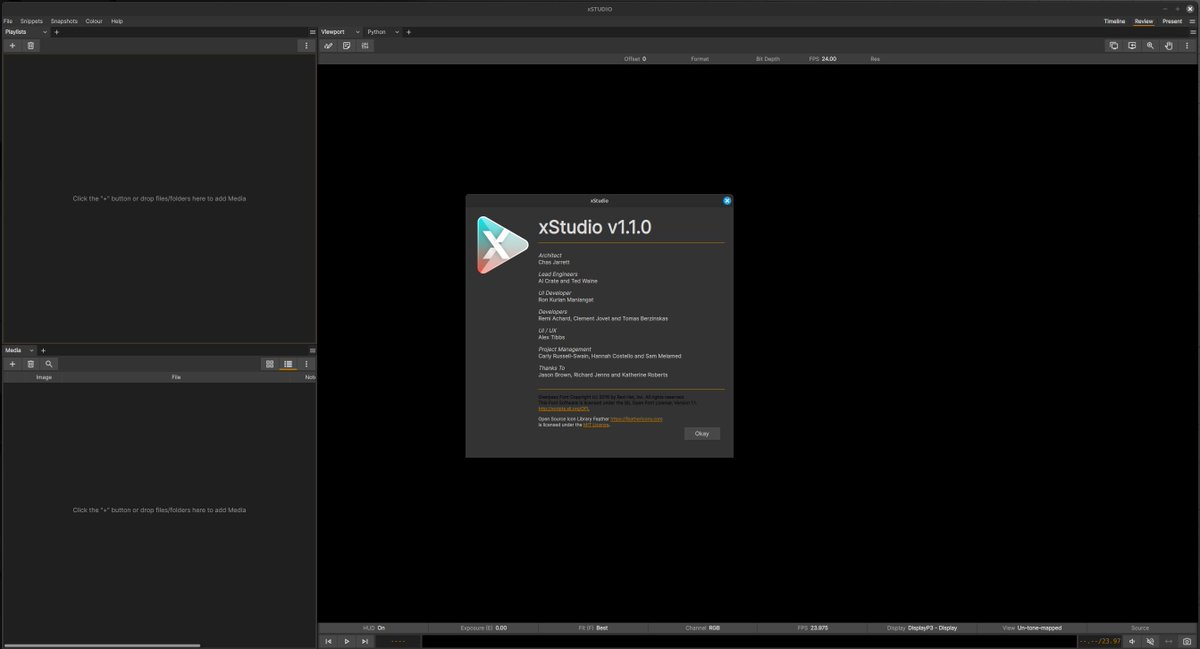Open the Fit (F) Best dropdown
The height and width of the screenshot is (649, 1200).
(x=593, y=628)
